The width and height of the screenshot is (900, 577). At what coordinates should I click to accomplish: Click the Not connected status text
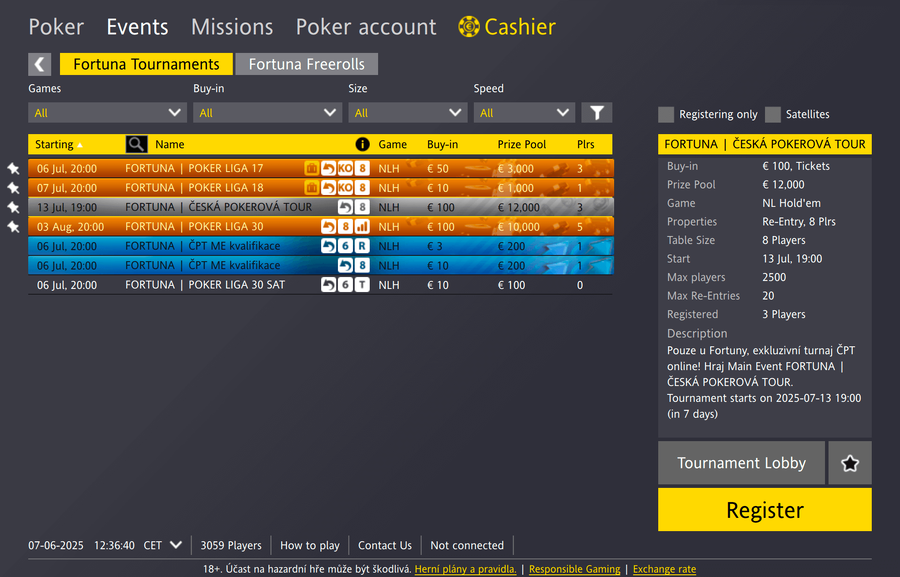pyautogui.click(x=467, y=545)
